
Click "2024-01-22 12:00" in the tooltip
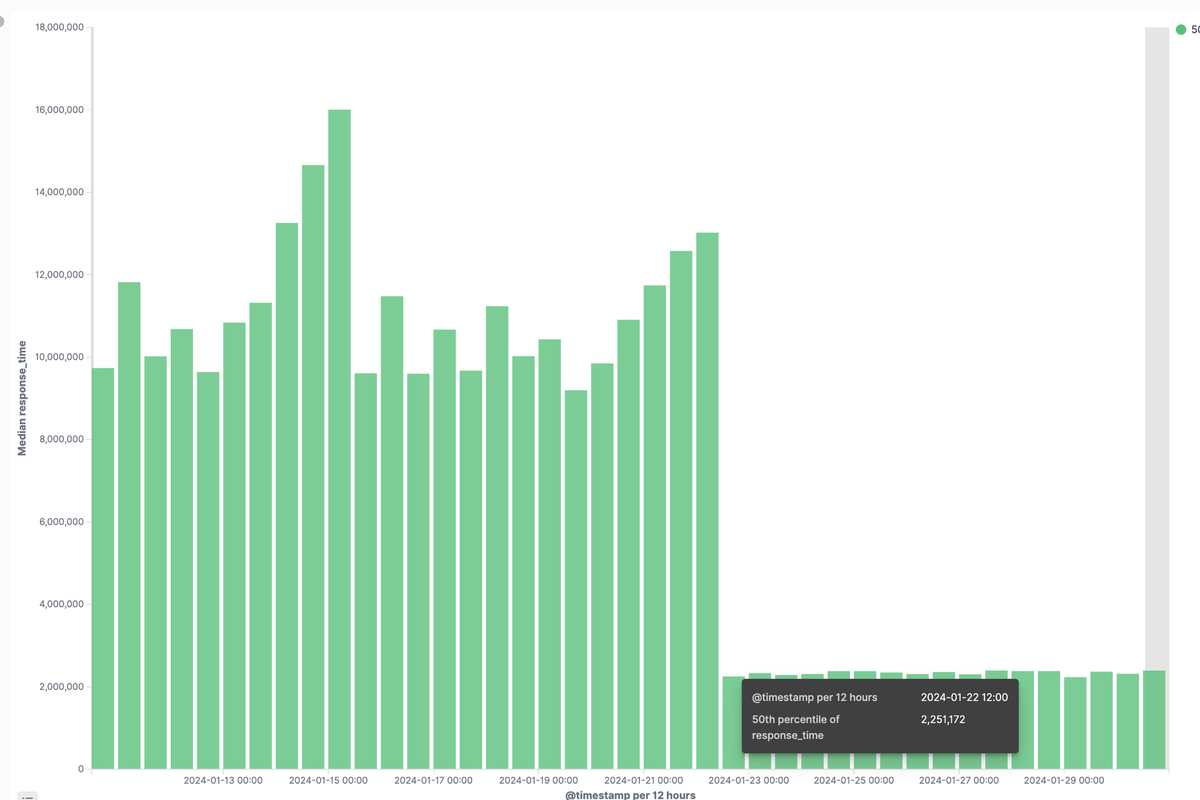point(964,697)
